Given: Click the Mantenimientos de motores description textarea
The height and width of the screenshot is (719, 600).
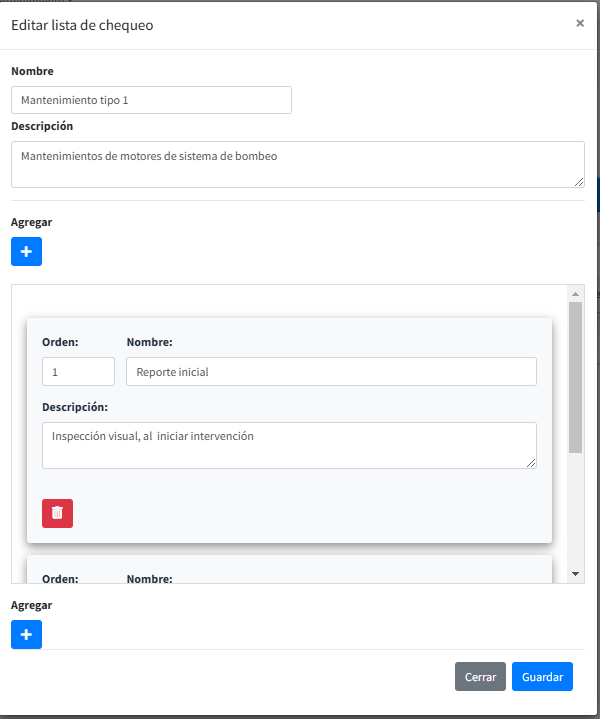Looking at the screenshot, I should 297,164.
